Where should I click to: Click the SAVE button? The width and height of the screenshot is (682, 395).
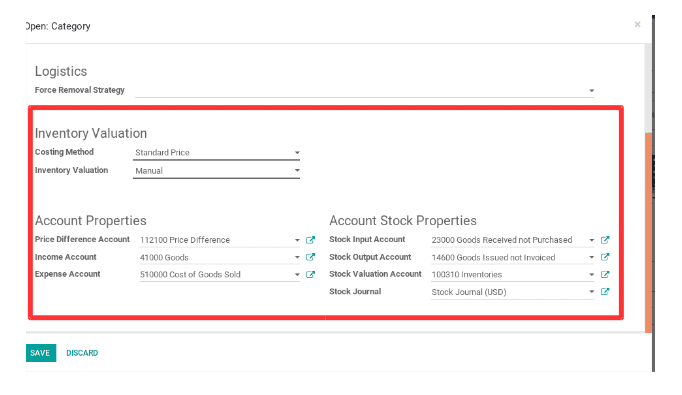(x=40, y=353)
